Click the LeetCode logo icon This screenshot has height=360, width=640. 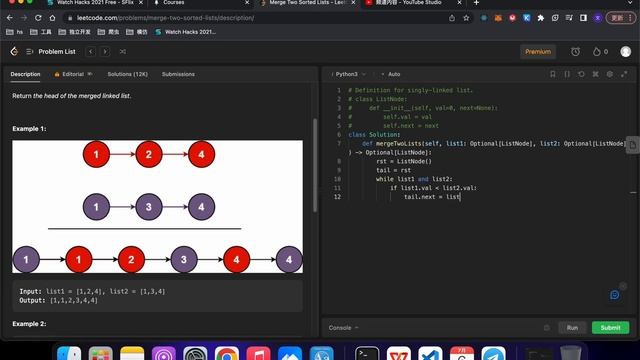click(14, 51)
